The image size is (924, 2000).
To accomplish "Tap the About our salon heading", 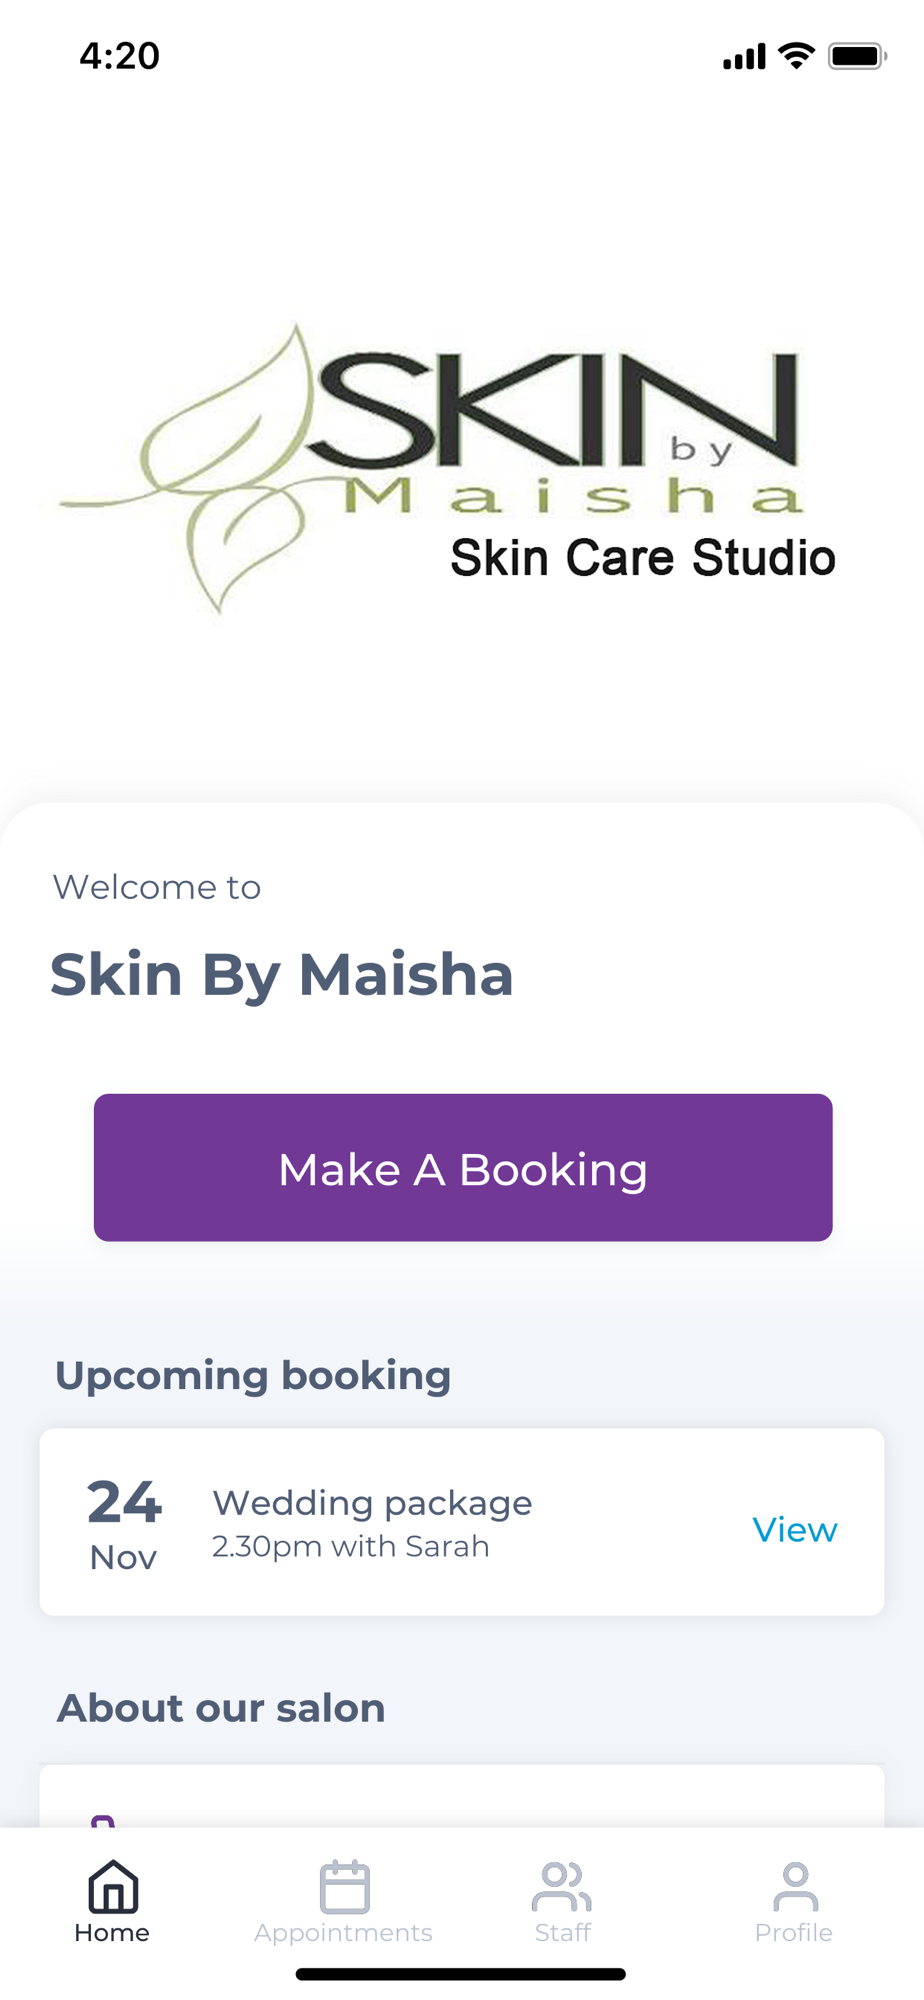I will click(x=221, y=1708).
